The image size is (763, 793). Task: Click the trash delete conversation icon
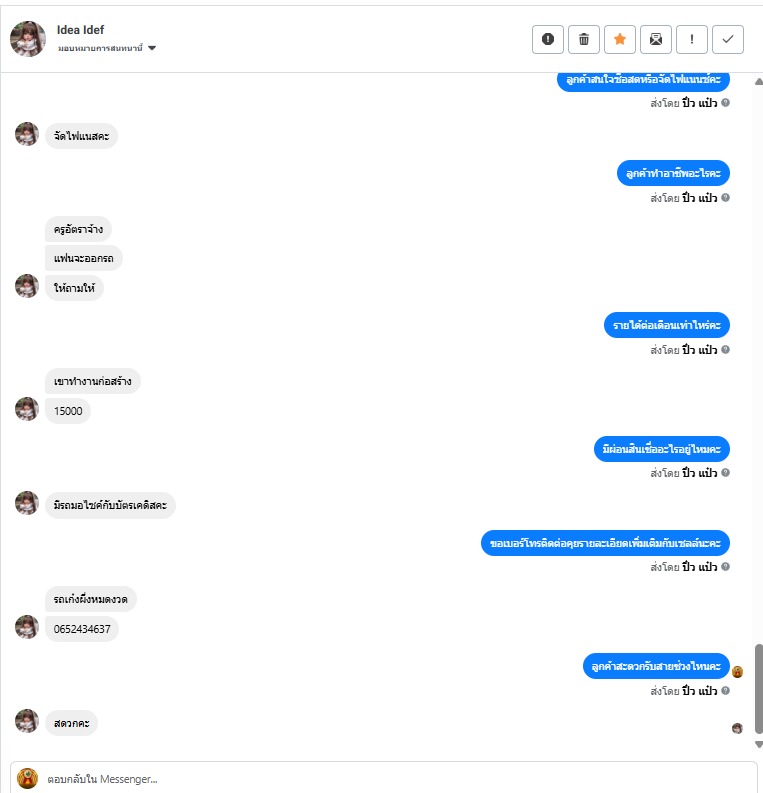coord(584,39)
